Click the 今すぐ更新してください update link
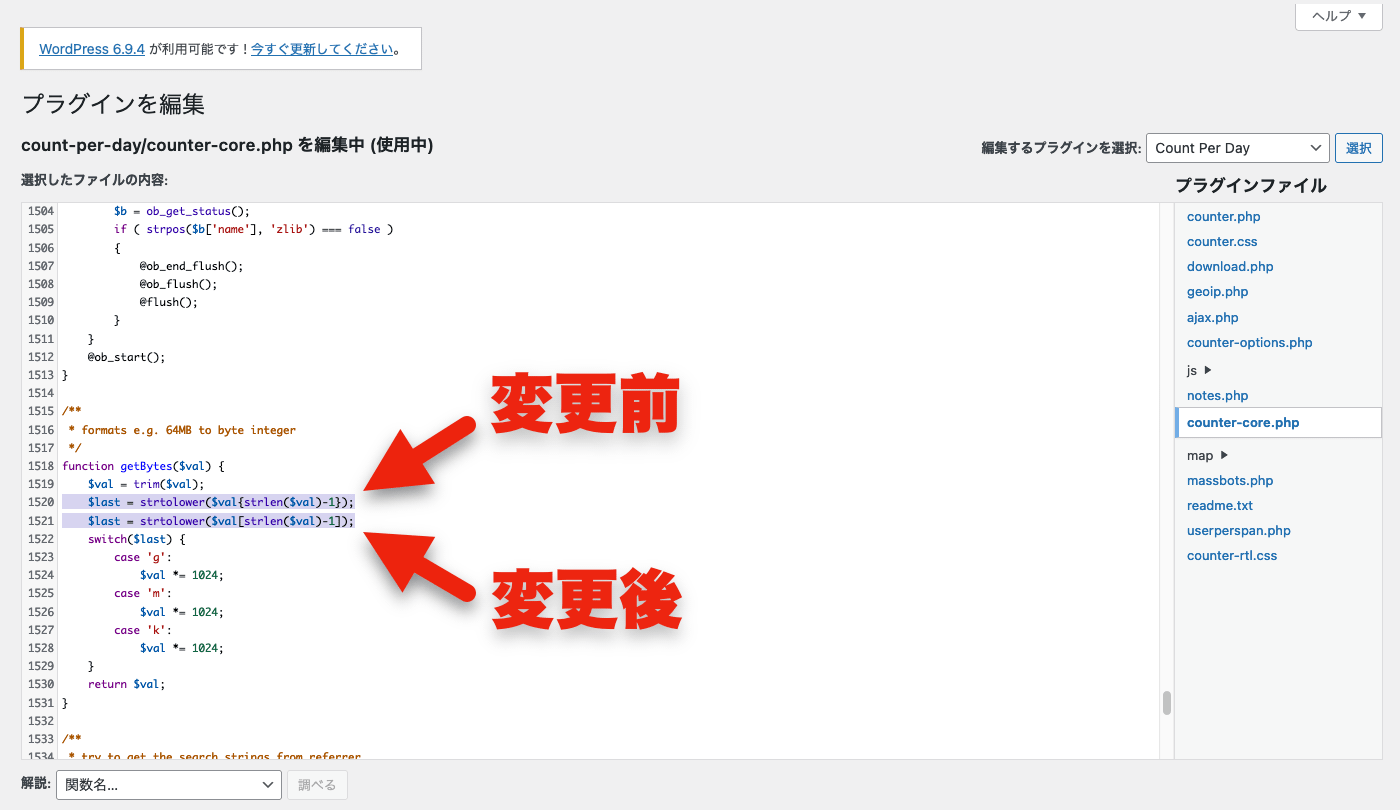This screenshot has width=1400, height=810. point(321,48)
